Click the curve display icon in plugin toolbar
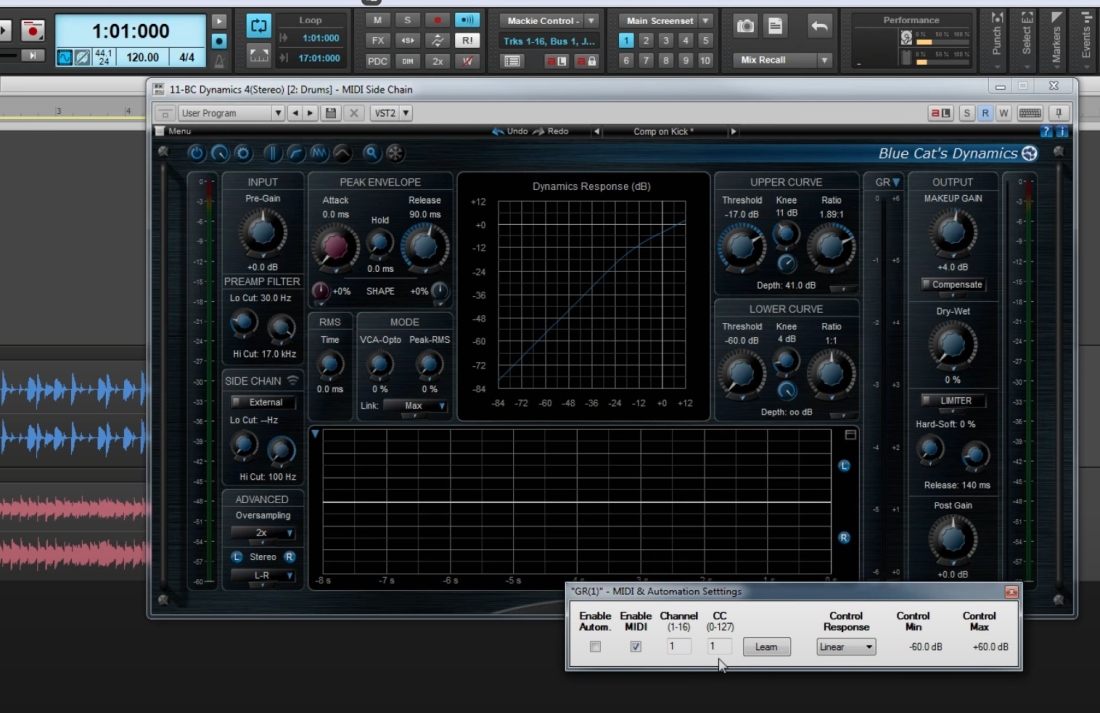This screenshot has height=713, width=1100. (x=295, y=153)
